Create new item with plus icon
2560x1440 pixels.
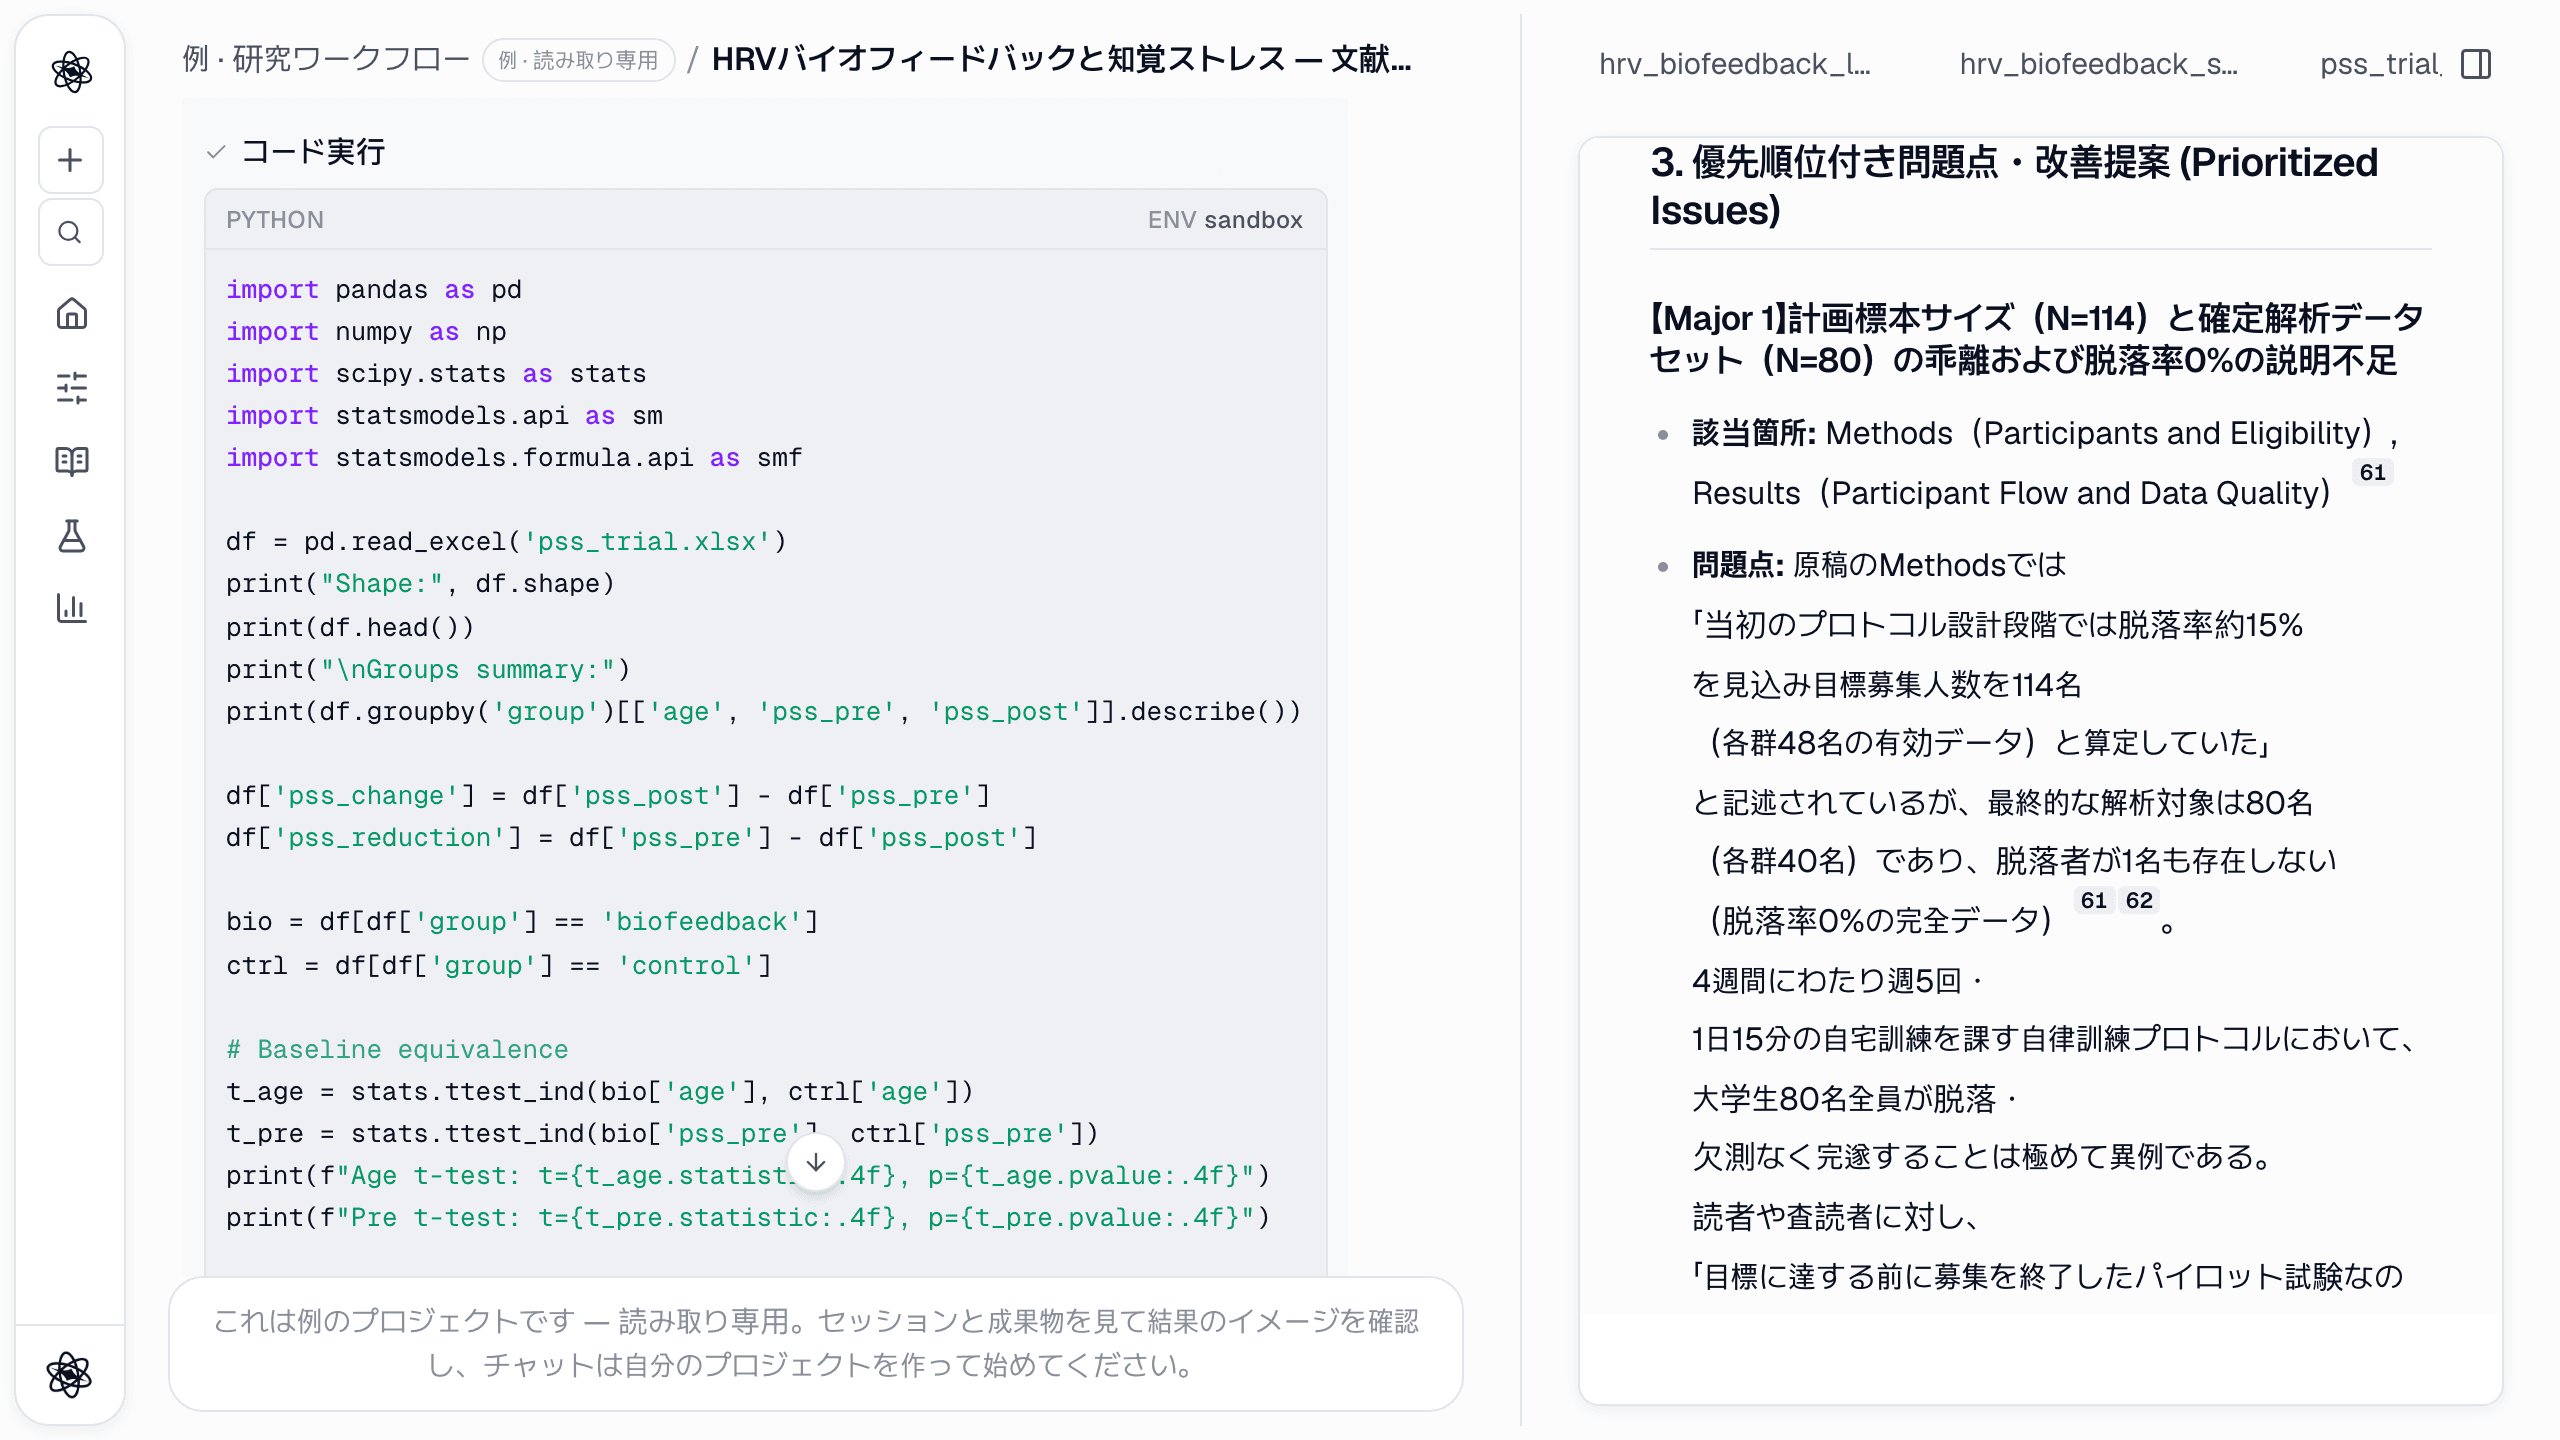click(x=70, y=160)
